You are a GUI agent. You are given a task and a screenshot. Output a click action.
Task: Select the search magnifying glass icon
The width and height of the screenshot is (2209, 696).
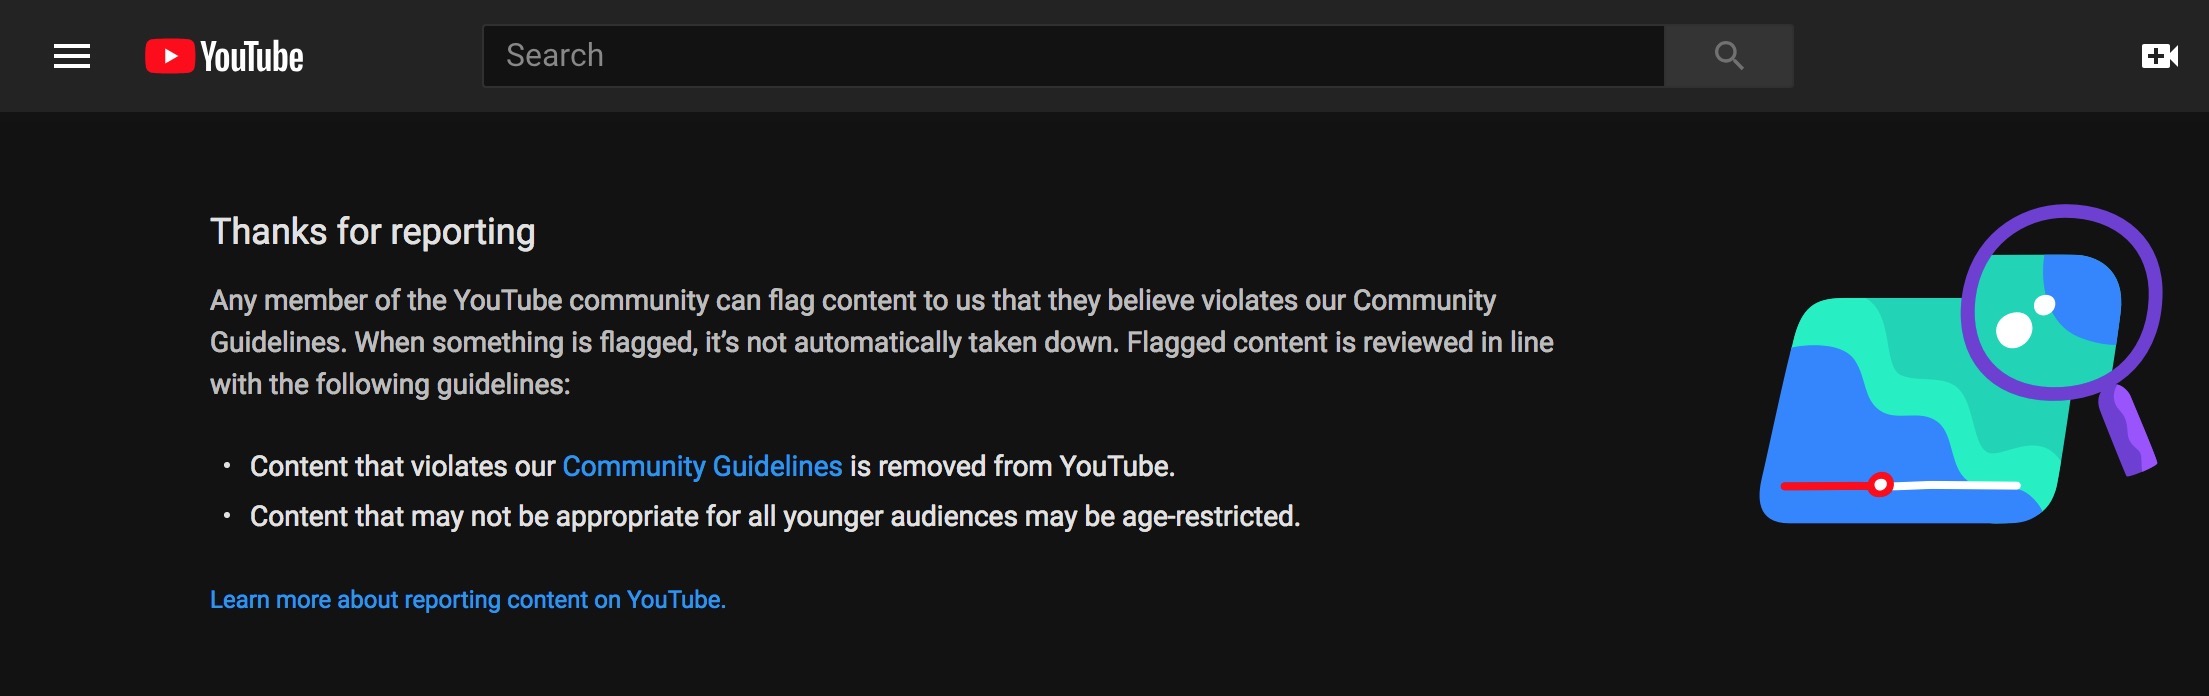[x=1729, y=56]
